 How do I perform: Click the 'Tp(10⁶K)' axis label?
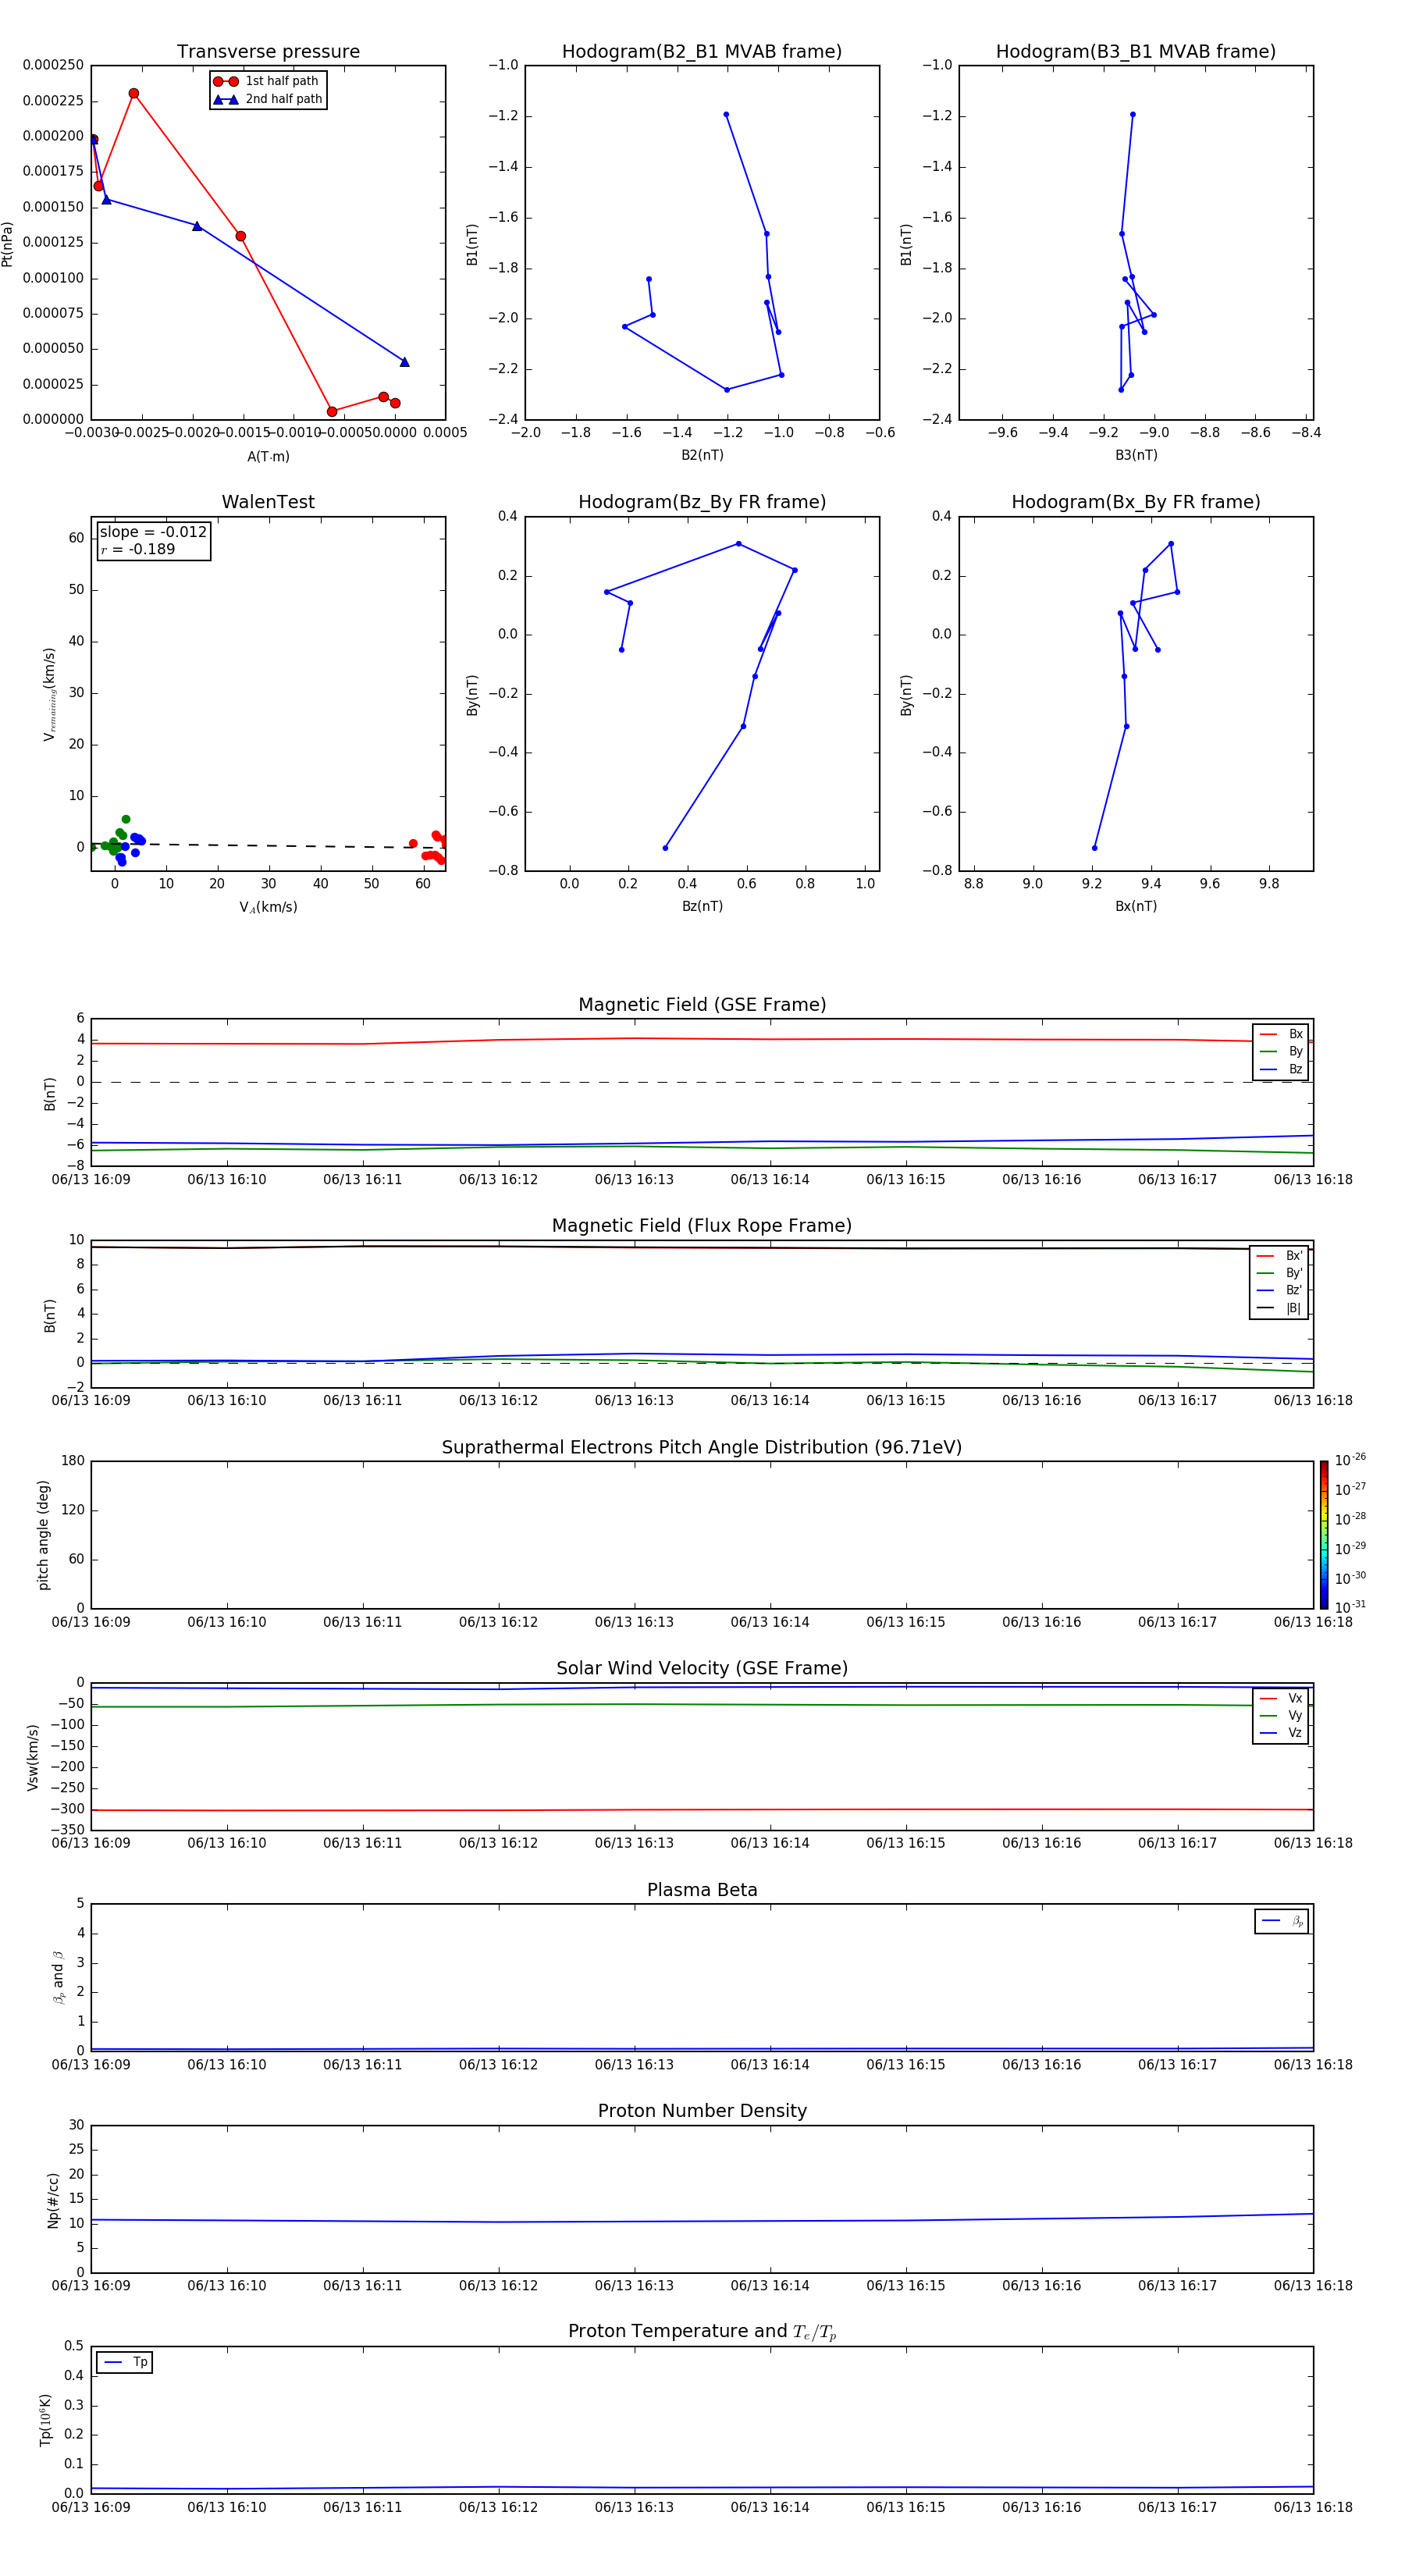pyautogui.click(x=45, y=2420)
